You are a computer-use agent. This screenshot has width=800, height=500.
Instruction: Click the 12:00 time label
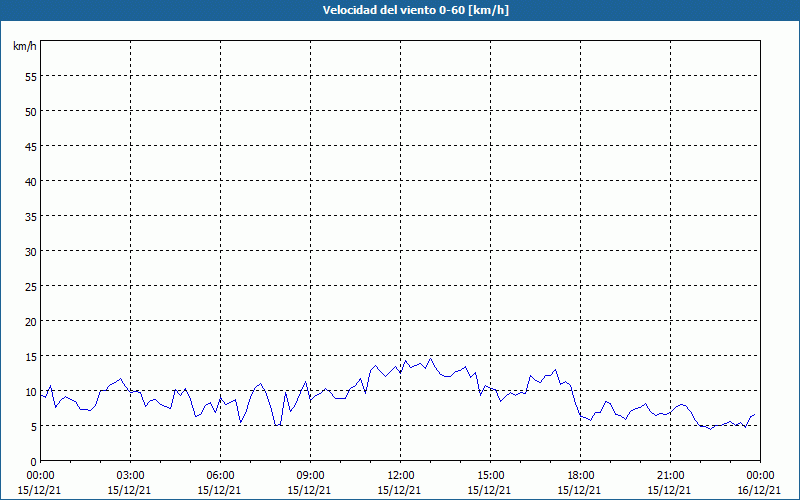point(401,476)
